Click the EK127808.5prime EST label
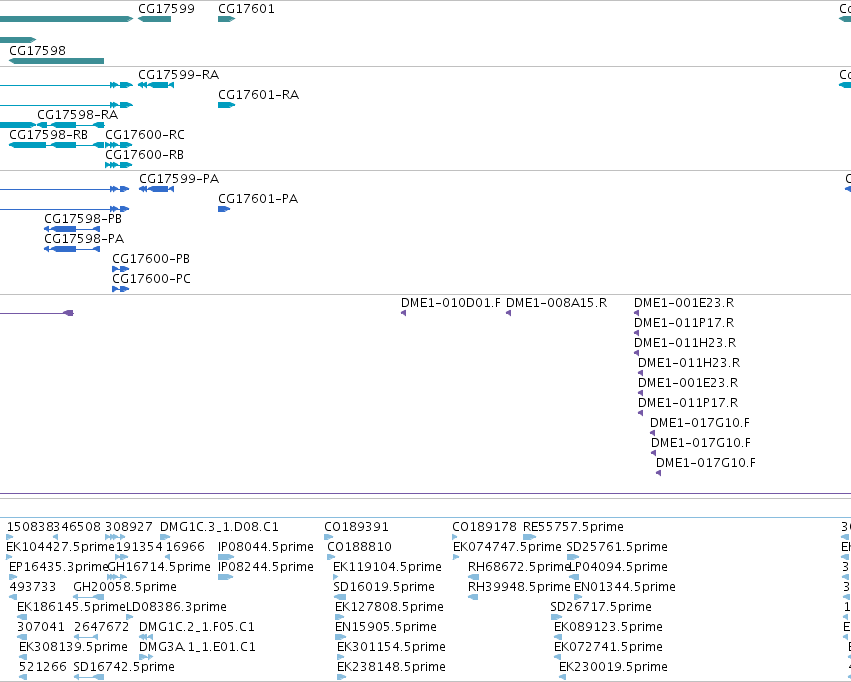Image resolution: width=851 pixels, height=682 pixels. (390, 607)
